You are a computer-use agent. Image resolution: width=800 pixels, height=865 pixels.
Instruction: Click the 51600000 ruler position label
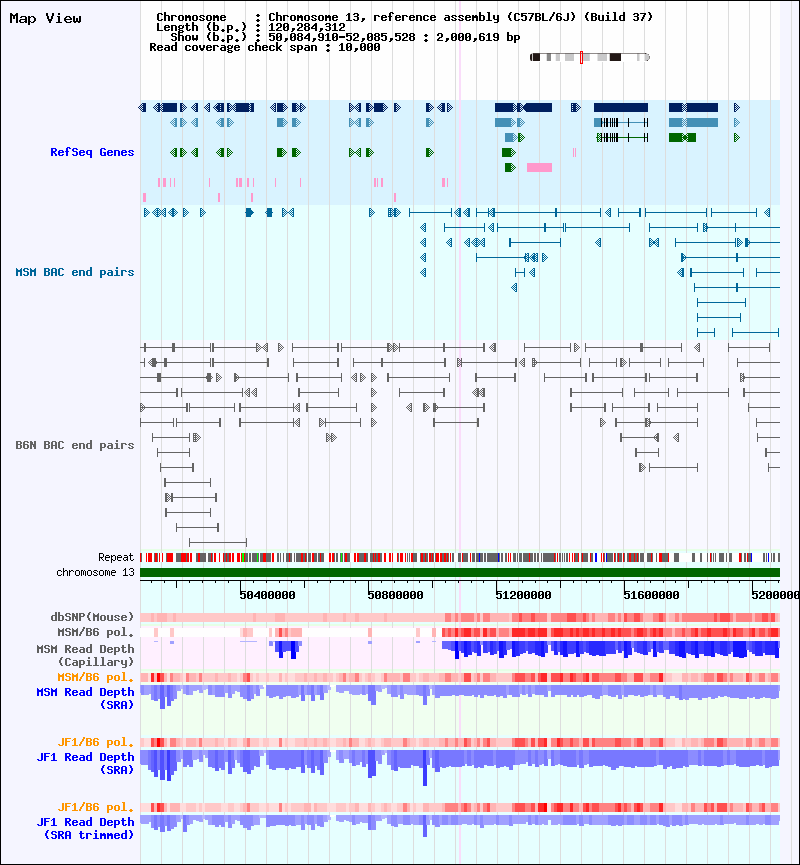click(x=651, y=595)
